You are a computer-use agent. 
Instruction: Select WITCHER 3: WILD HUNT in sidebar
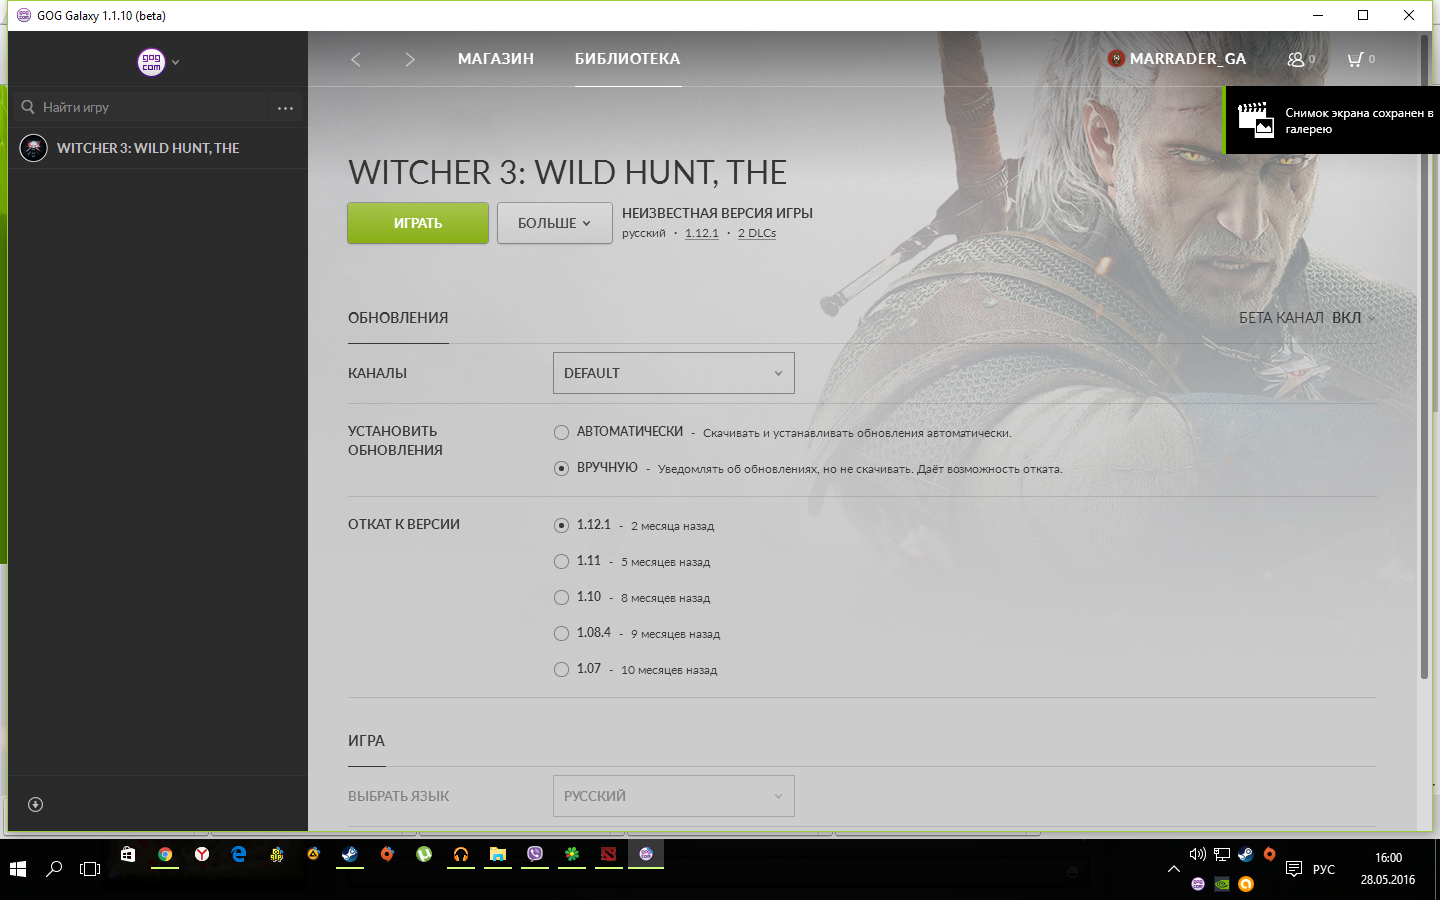[x=158, y=148]
